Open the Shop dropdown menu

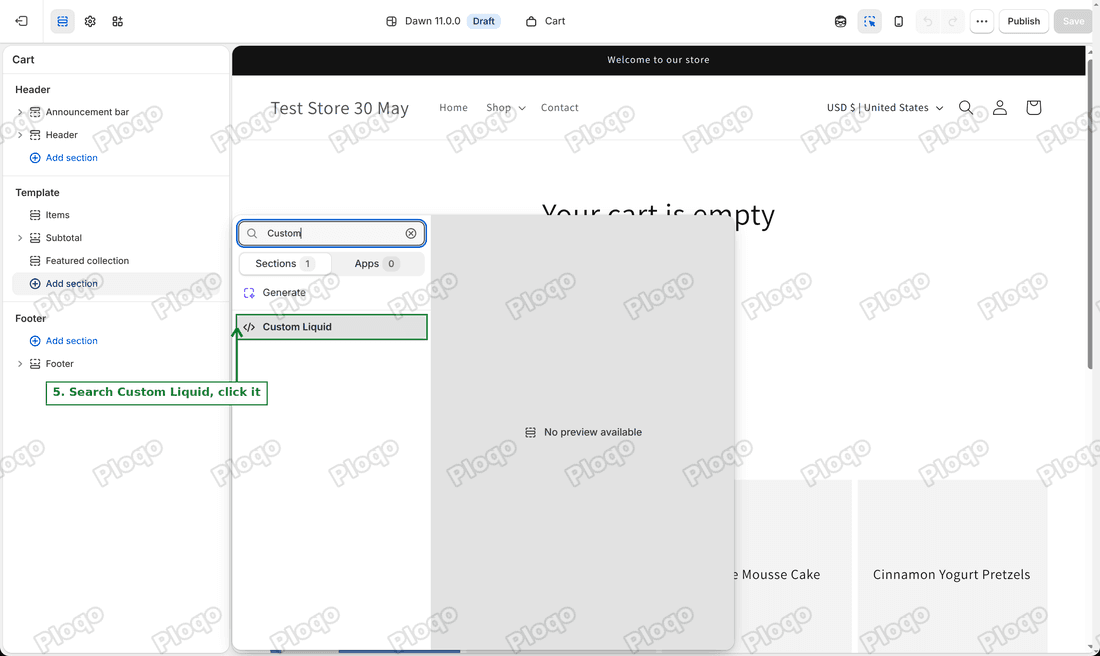point(505,107)
